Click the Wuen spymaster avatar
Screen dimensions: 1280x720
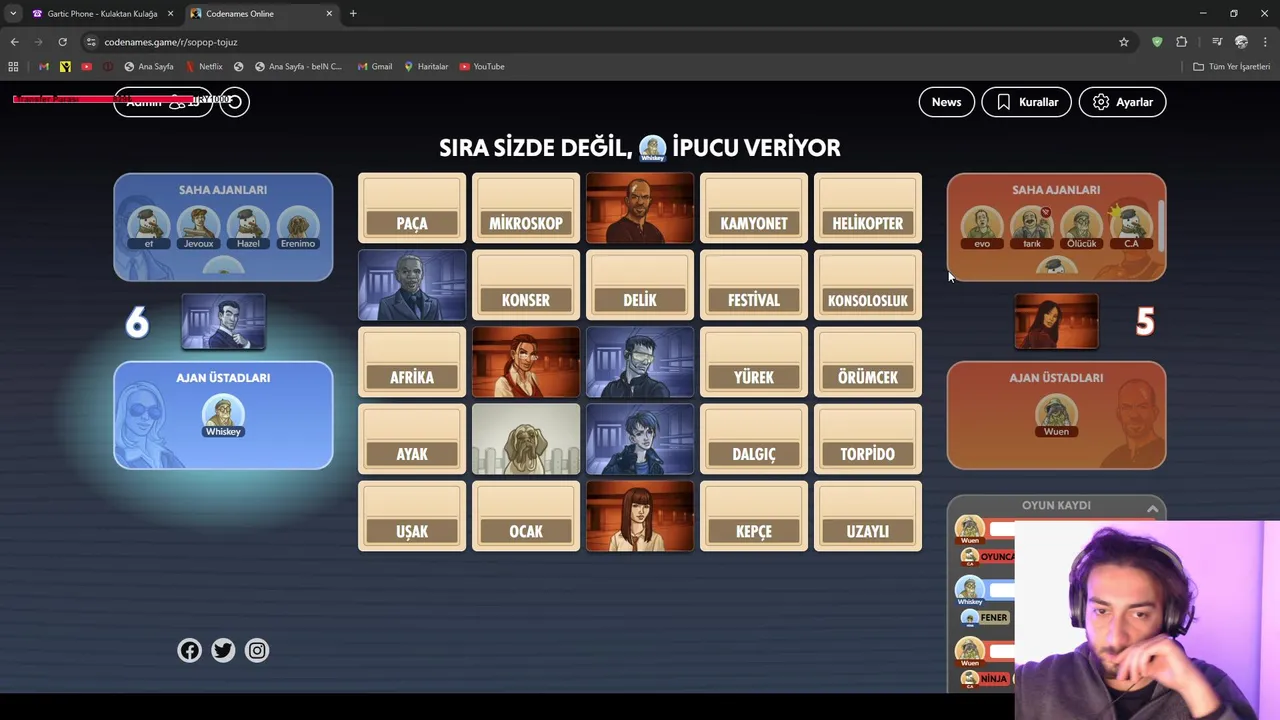pos(1056,412)
